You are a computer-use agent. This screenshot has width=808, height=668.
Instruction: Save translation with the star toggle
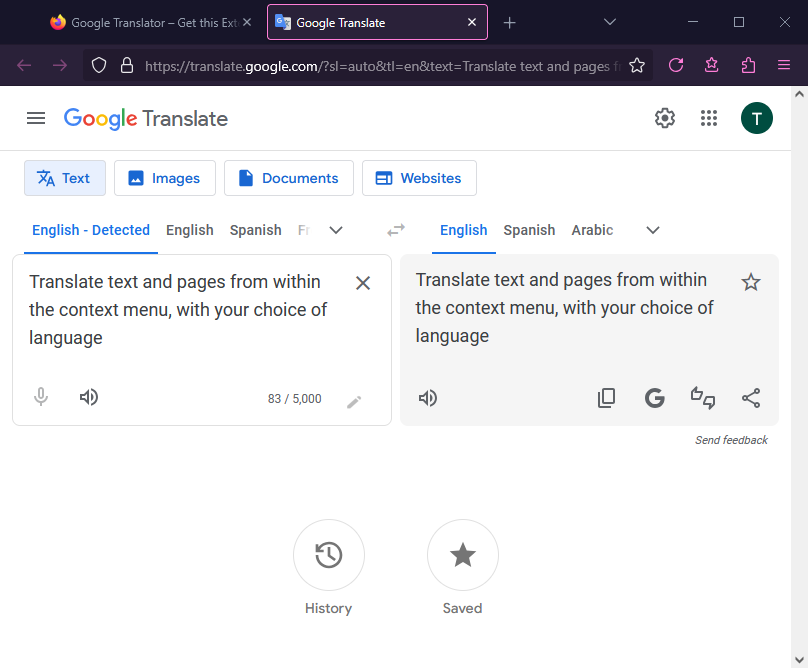click(751, 282)
